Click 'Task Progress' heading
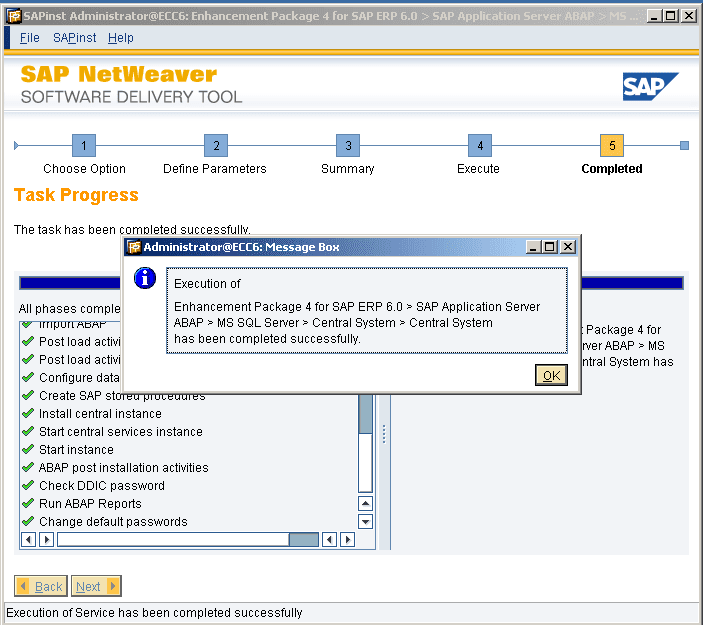703x625 pixels. coord(76,195)
